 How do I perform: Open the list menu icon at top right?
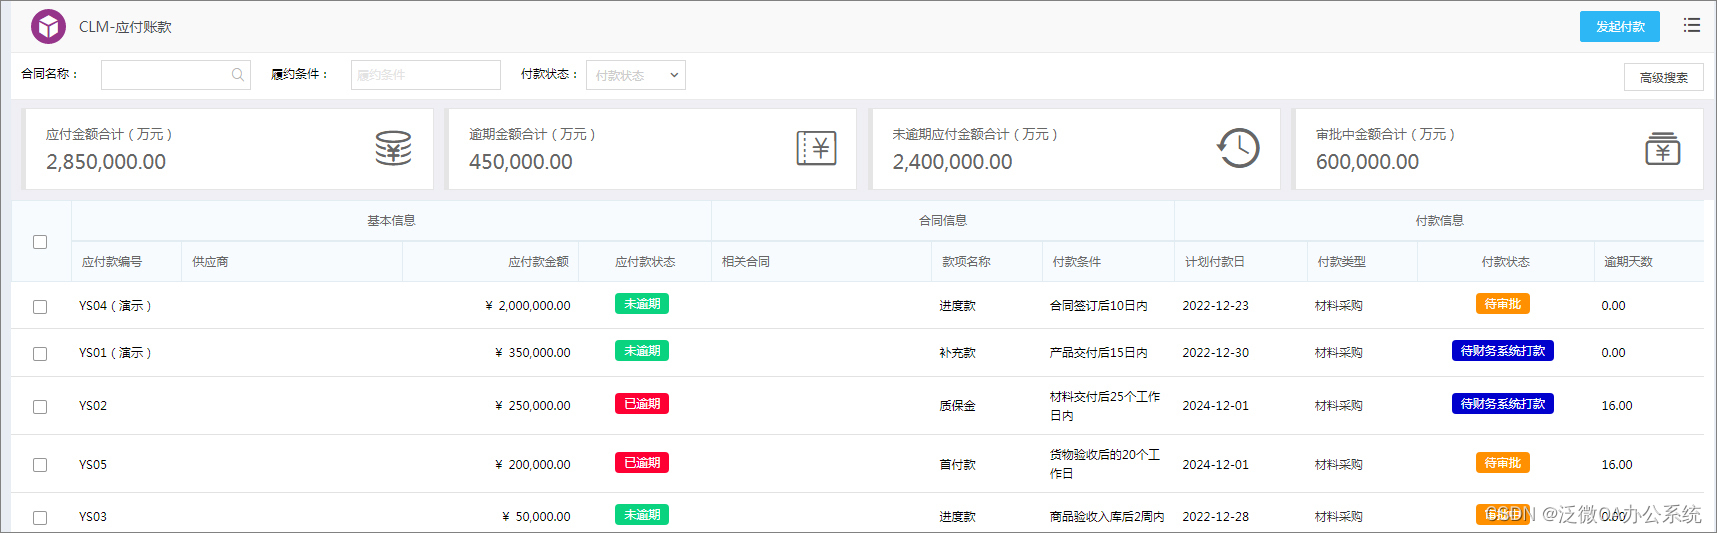pos(1691,26)
